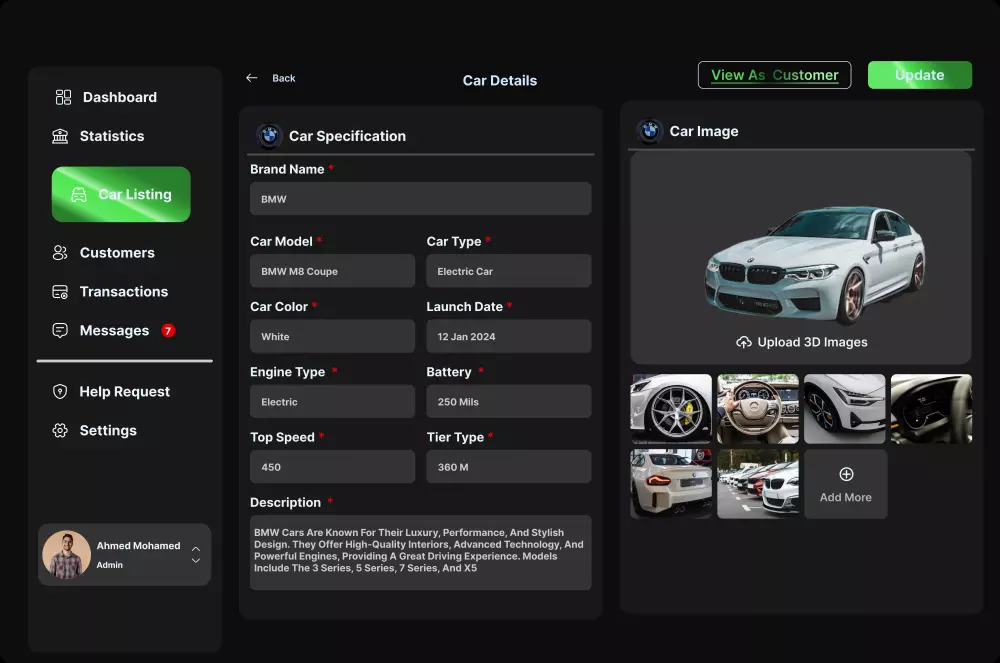
Task: Open the wheel with yellow caliper thumbnail
Action: (671, 409)
